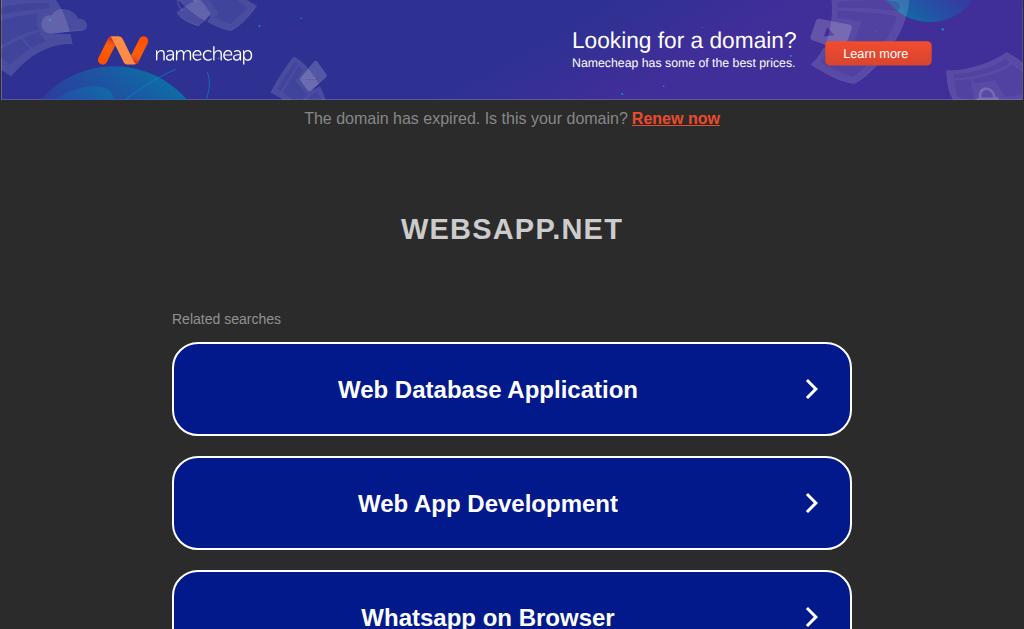The height and width of the screenshot is (629, 1024).
Task: Click the WEBSAPP.NET domain heading
Action: tap(511, 229)
